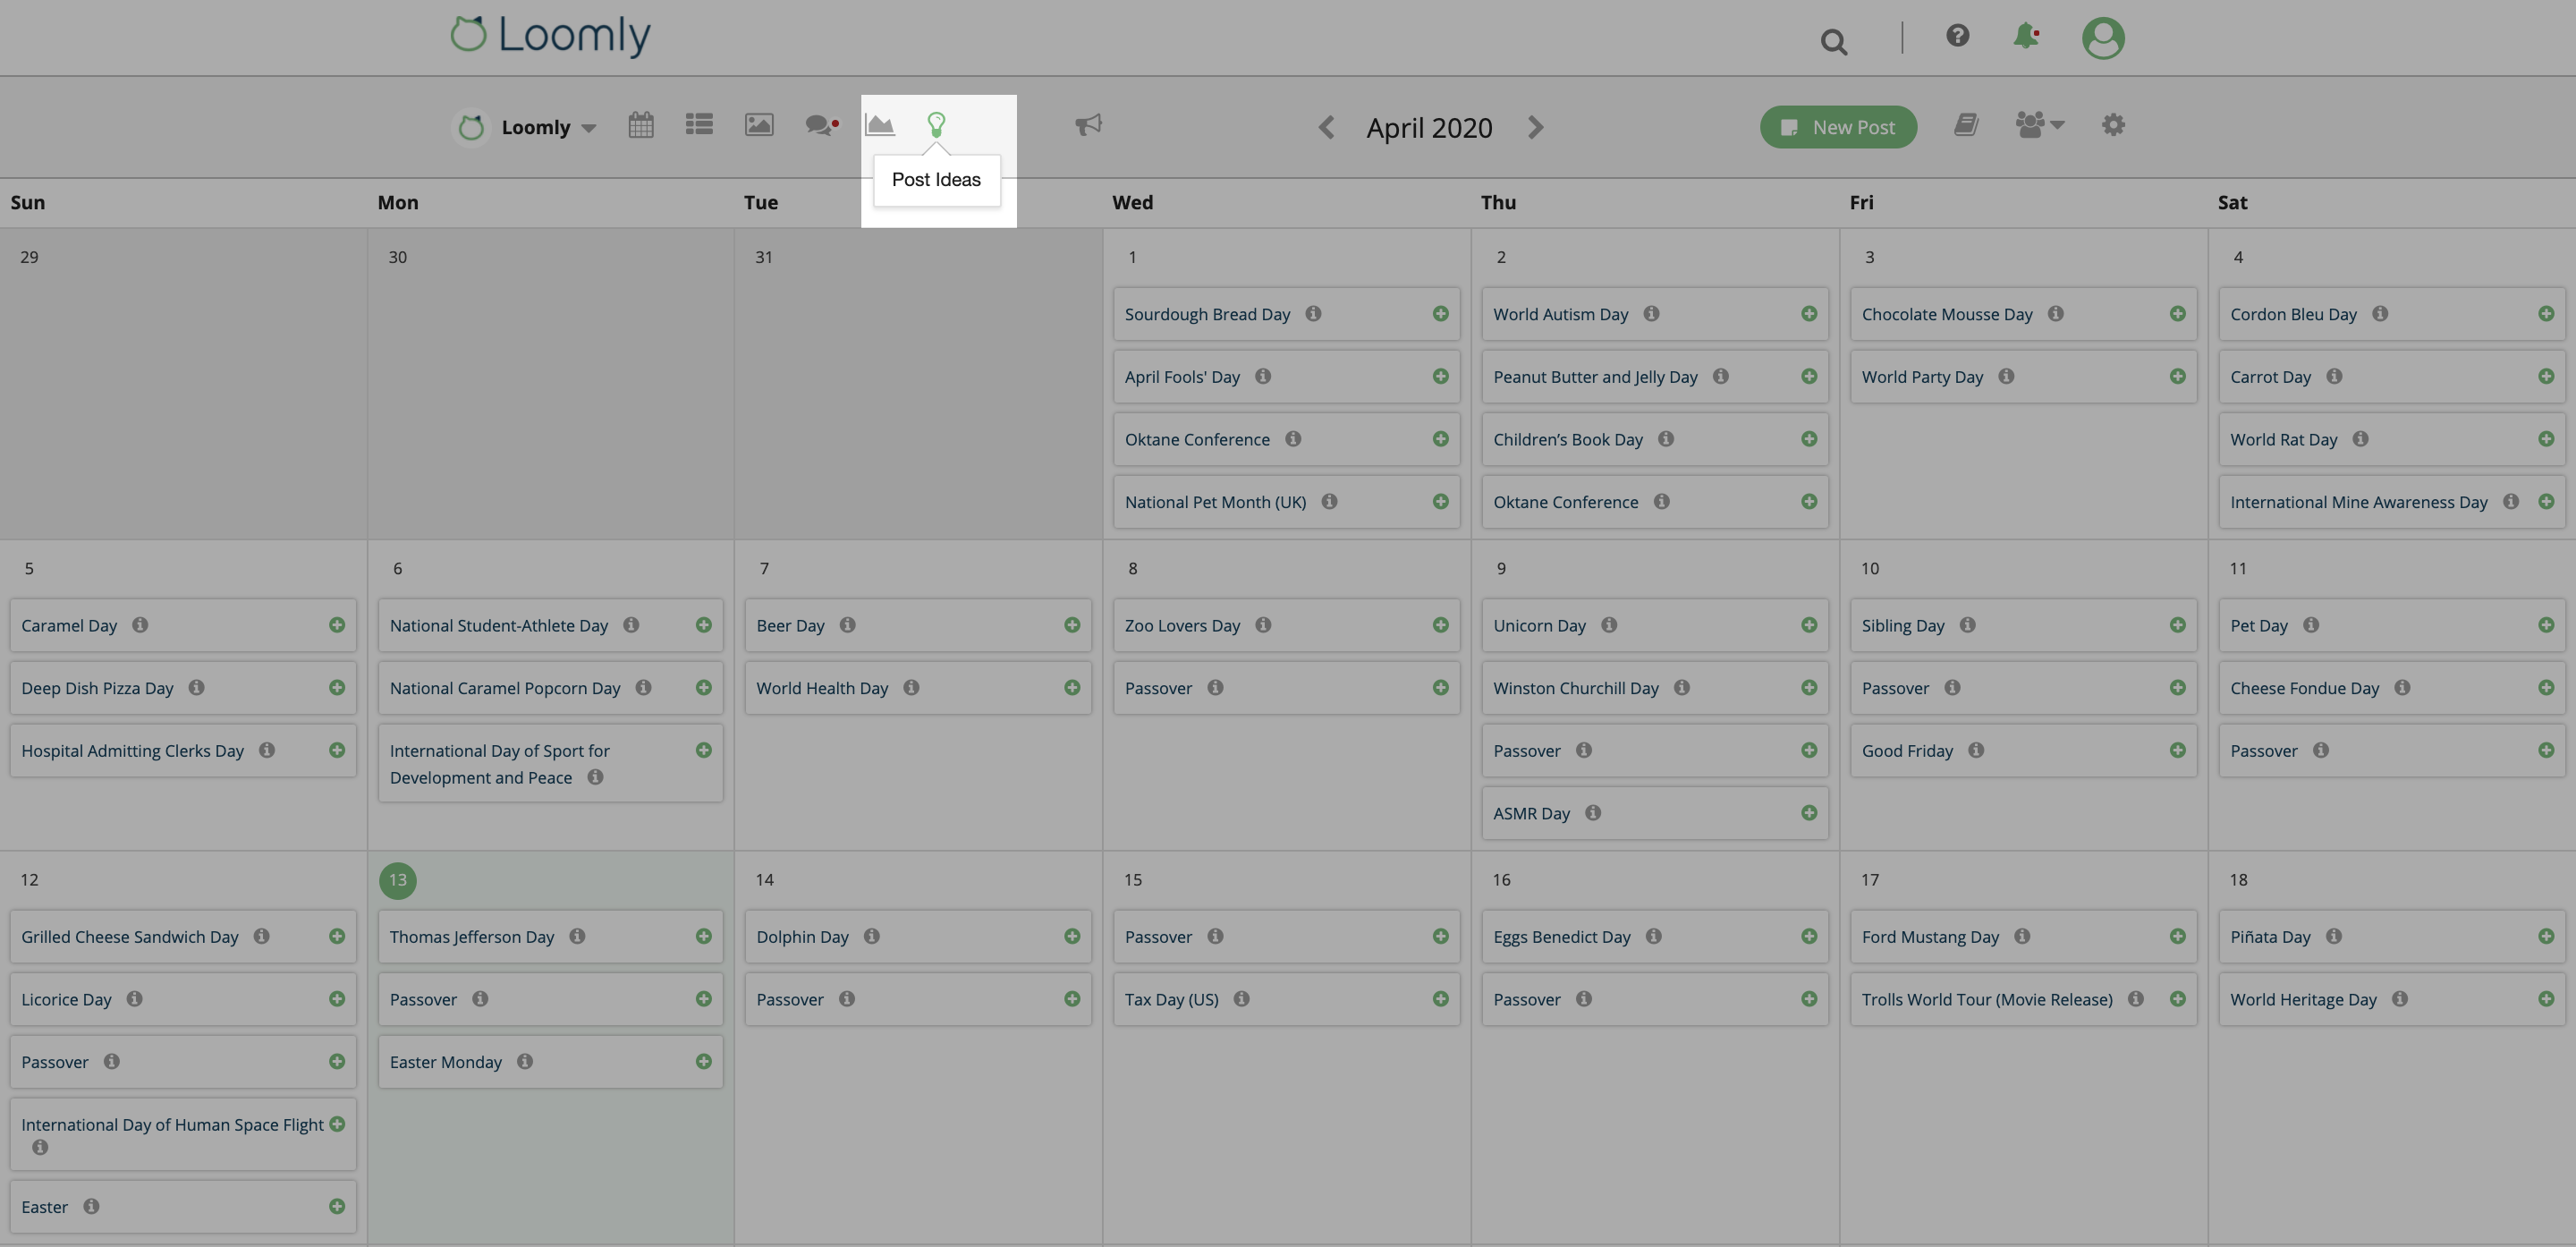Add post for Chocolate Mousse Day
This screenshot has width=2576, height=1247.
(2177, 314)
